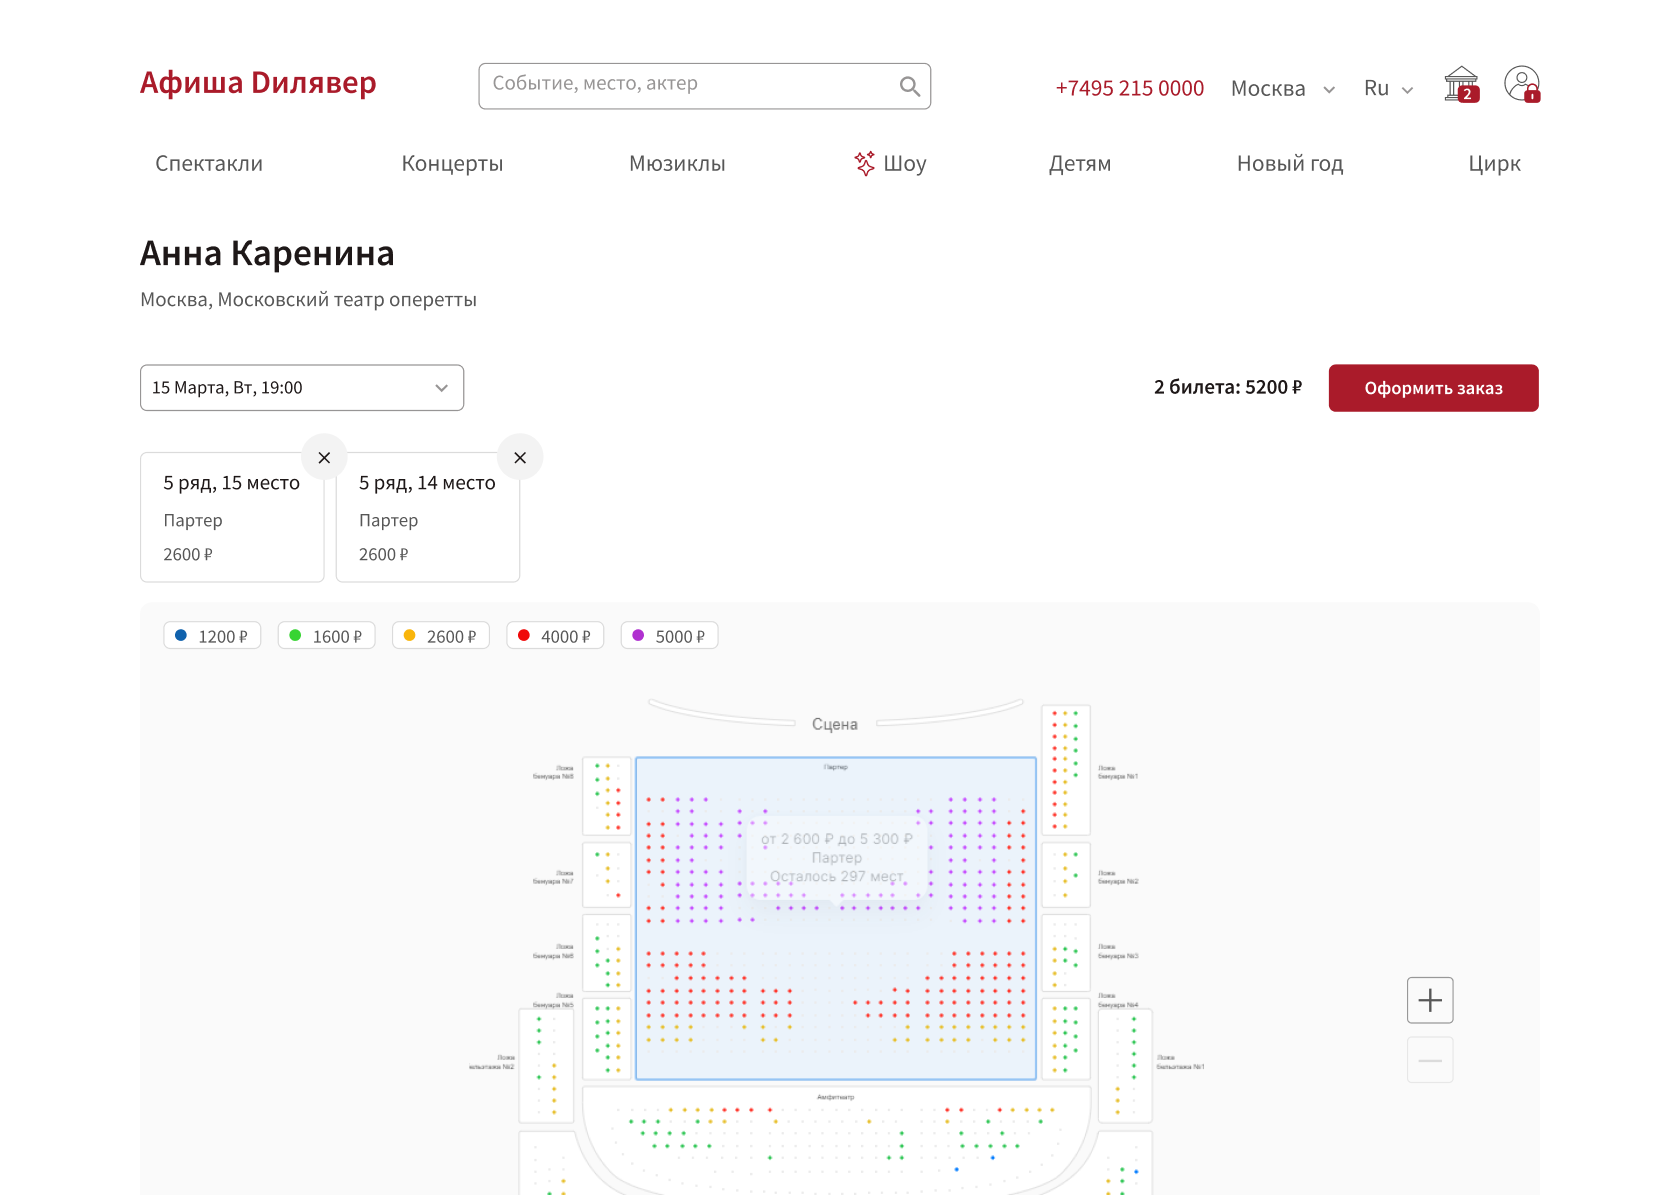Open the Ru language selector
This screenshot has height=1195, width=1680.
[1388, 89]
